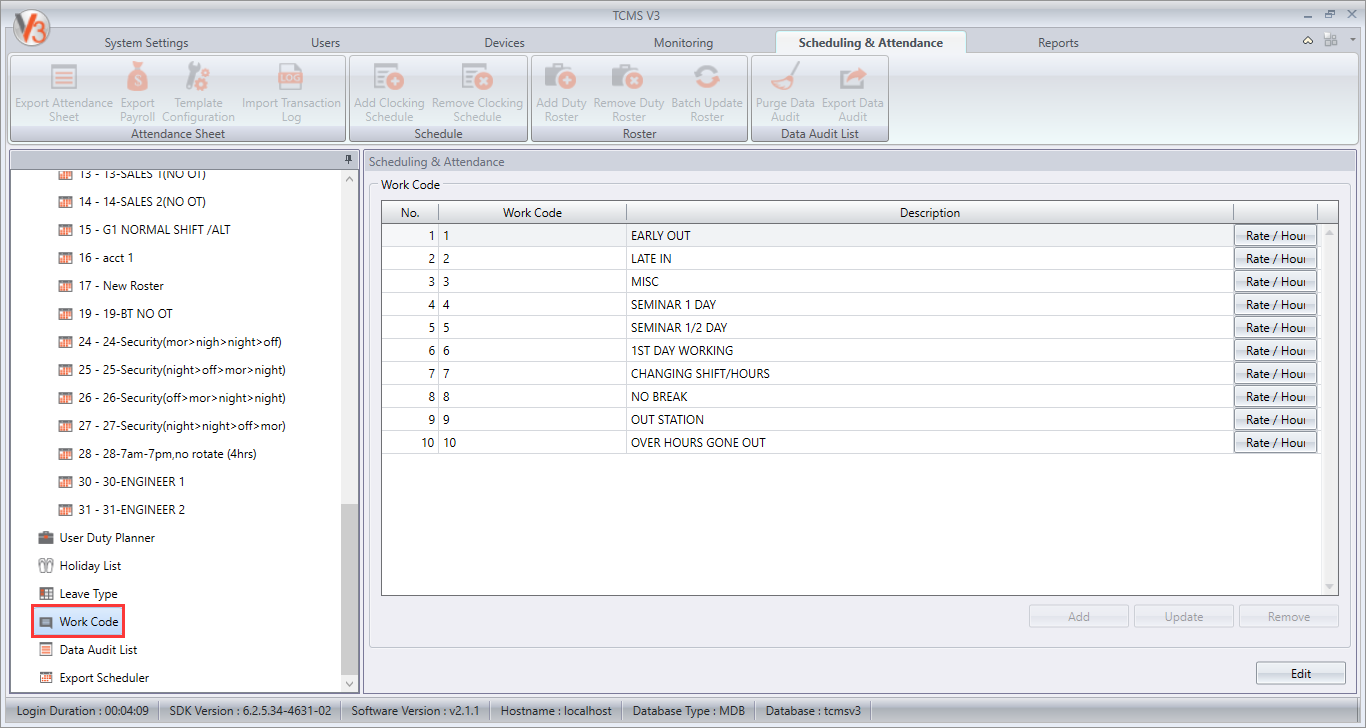Click the Add Duty Roster icon

click(561, 78)
